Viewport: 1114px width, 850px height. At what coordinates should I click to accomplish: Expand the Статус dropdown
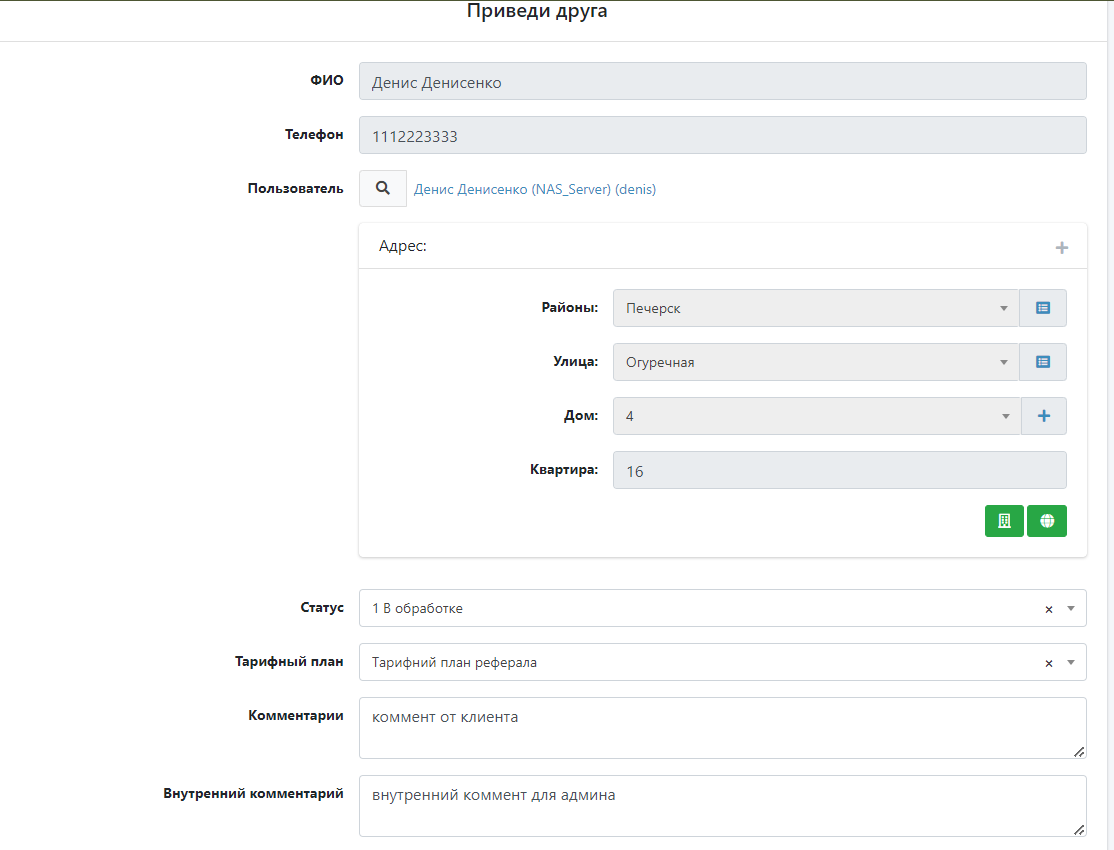tap(1071, 608)
